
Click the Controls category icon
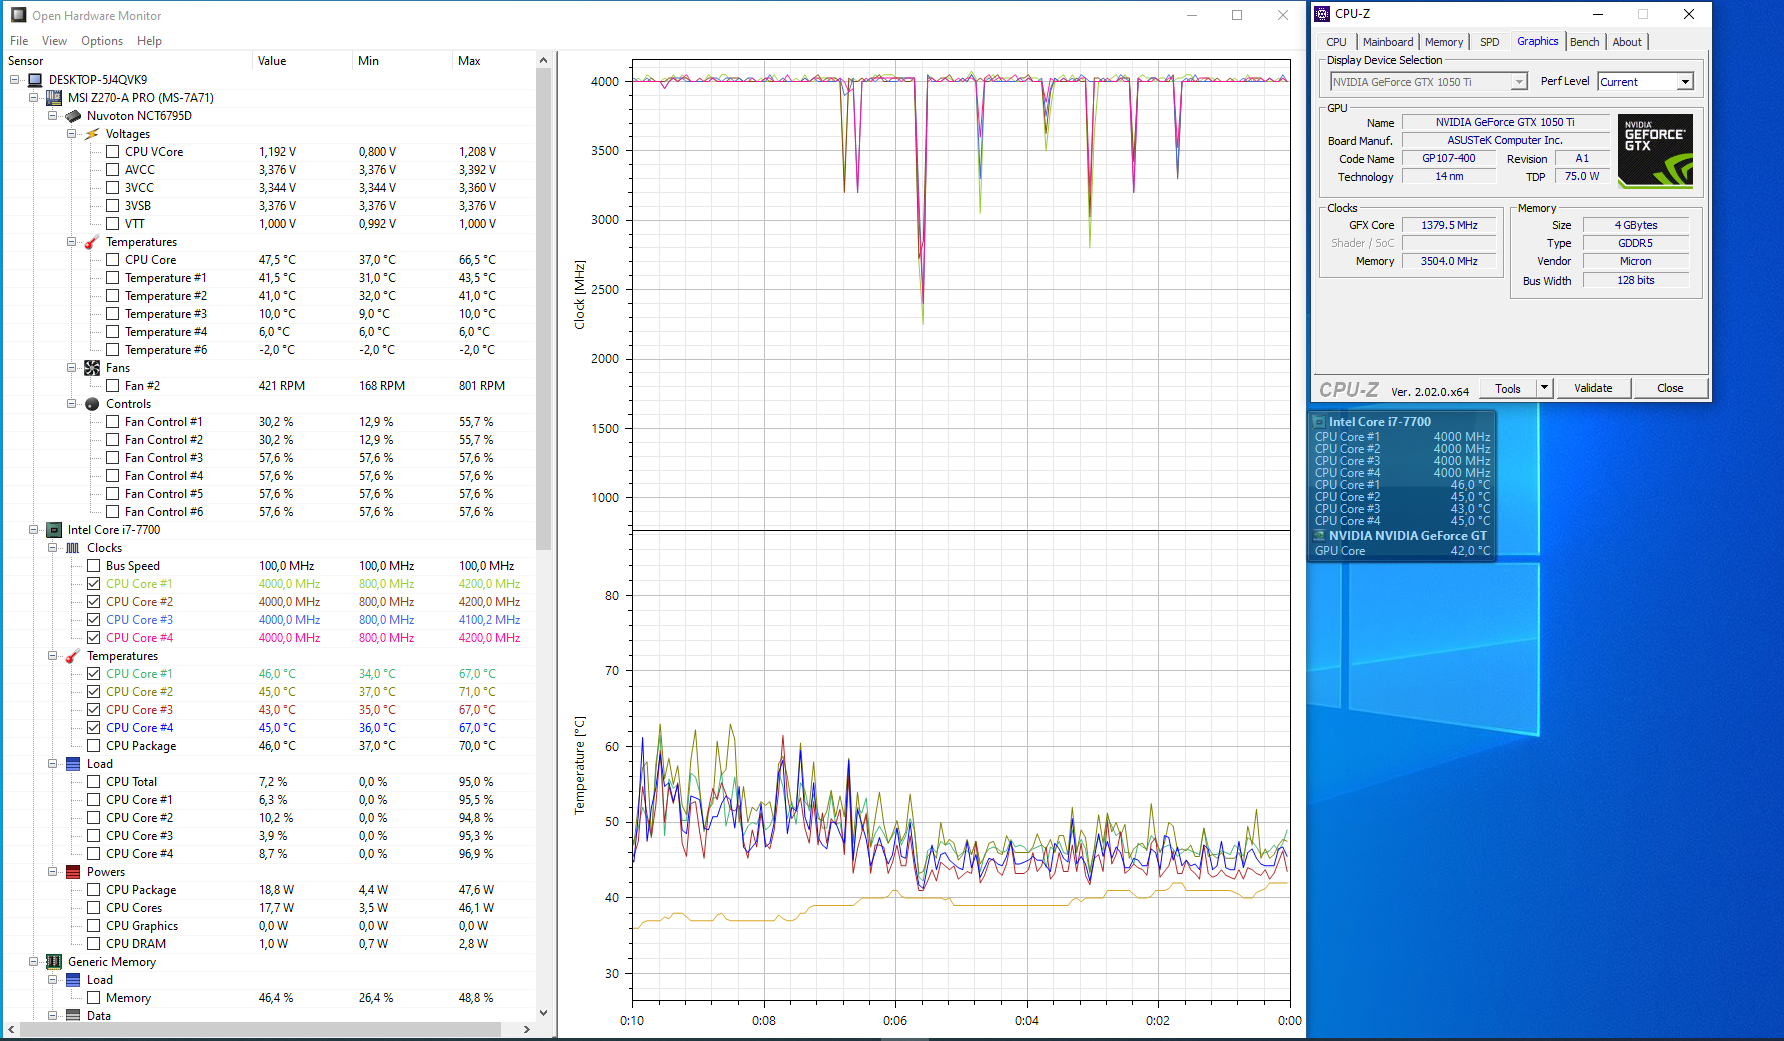[x=92, y=404]
